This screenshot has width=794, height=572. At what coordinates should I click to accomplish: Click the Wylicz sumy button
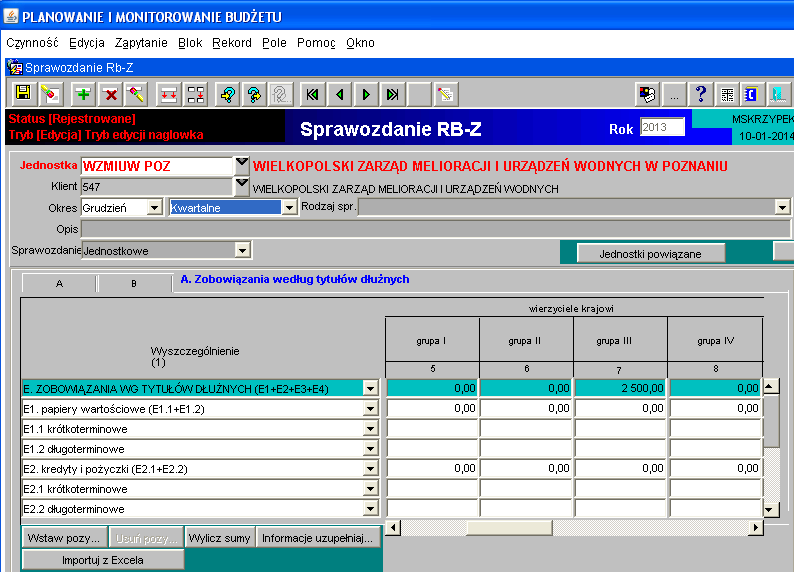[x=219, y=538]
